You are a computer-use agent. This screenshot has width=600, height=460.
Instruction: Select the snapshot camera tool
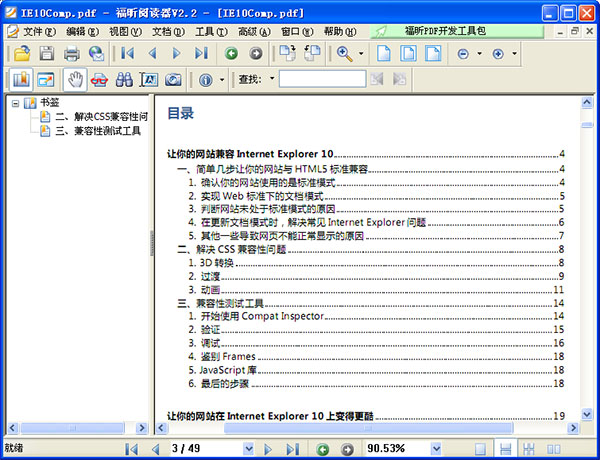[173, 80]
